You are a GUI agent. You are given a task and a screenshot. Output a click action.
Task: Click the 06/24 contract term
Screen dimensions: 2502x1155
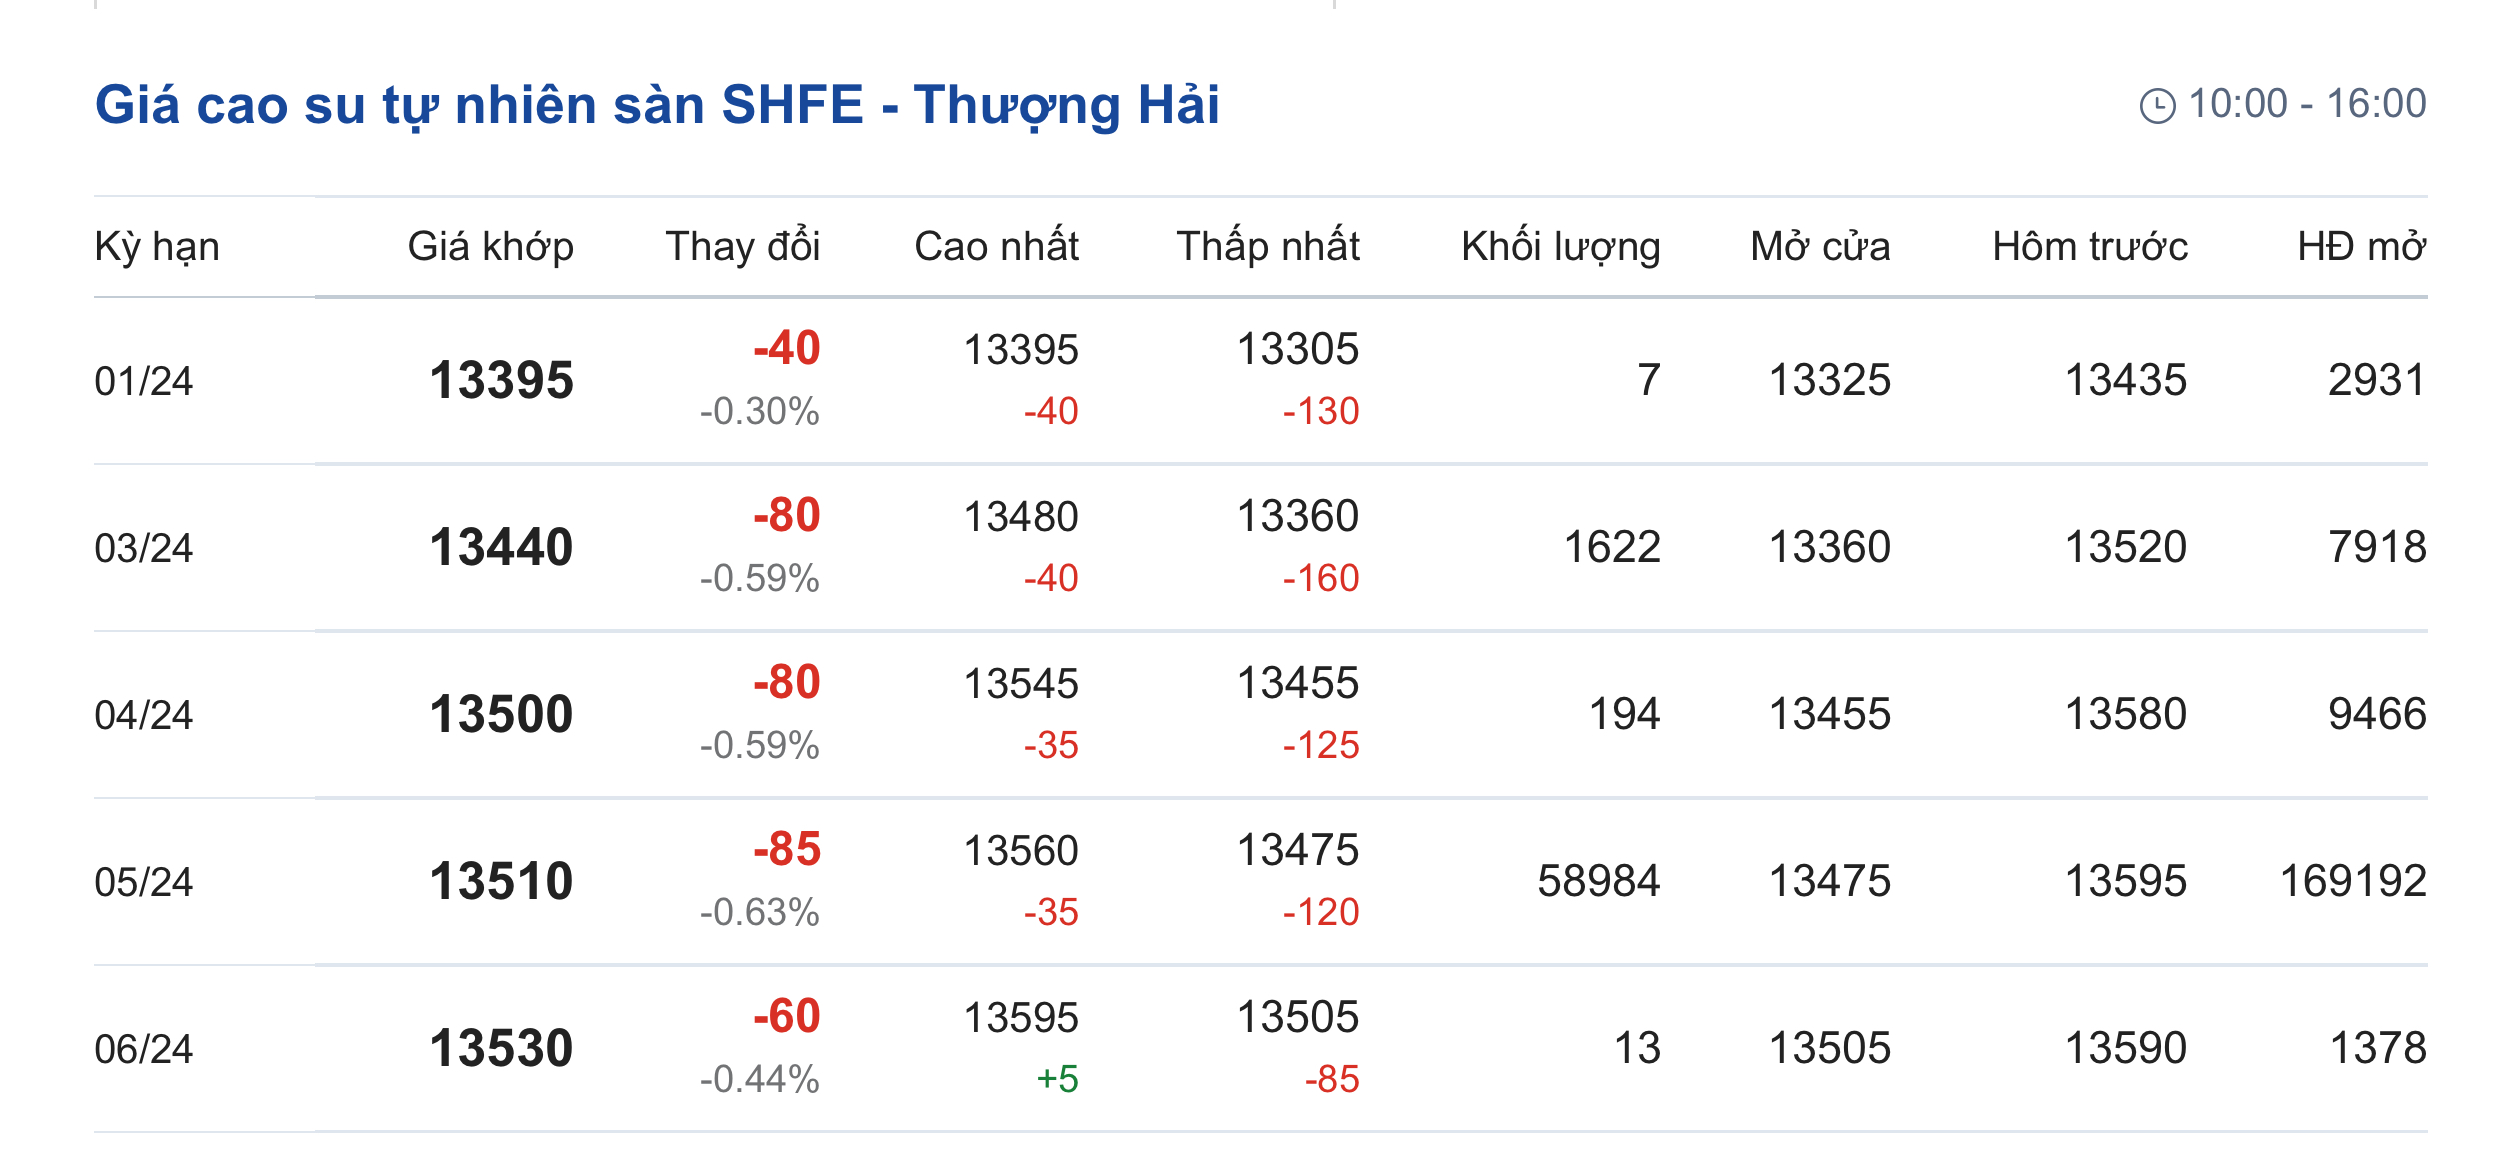144,1049
